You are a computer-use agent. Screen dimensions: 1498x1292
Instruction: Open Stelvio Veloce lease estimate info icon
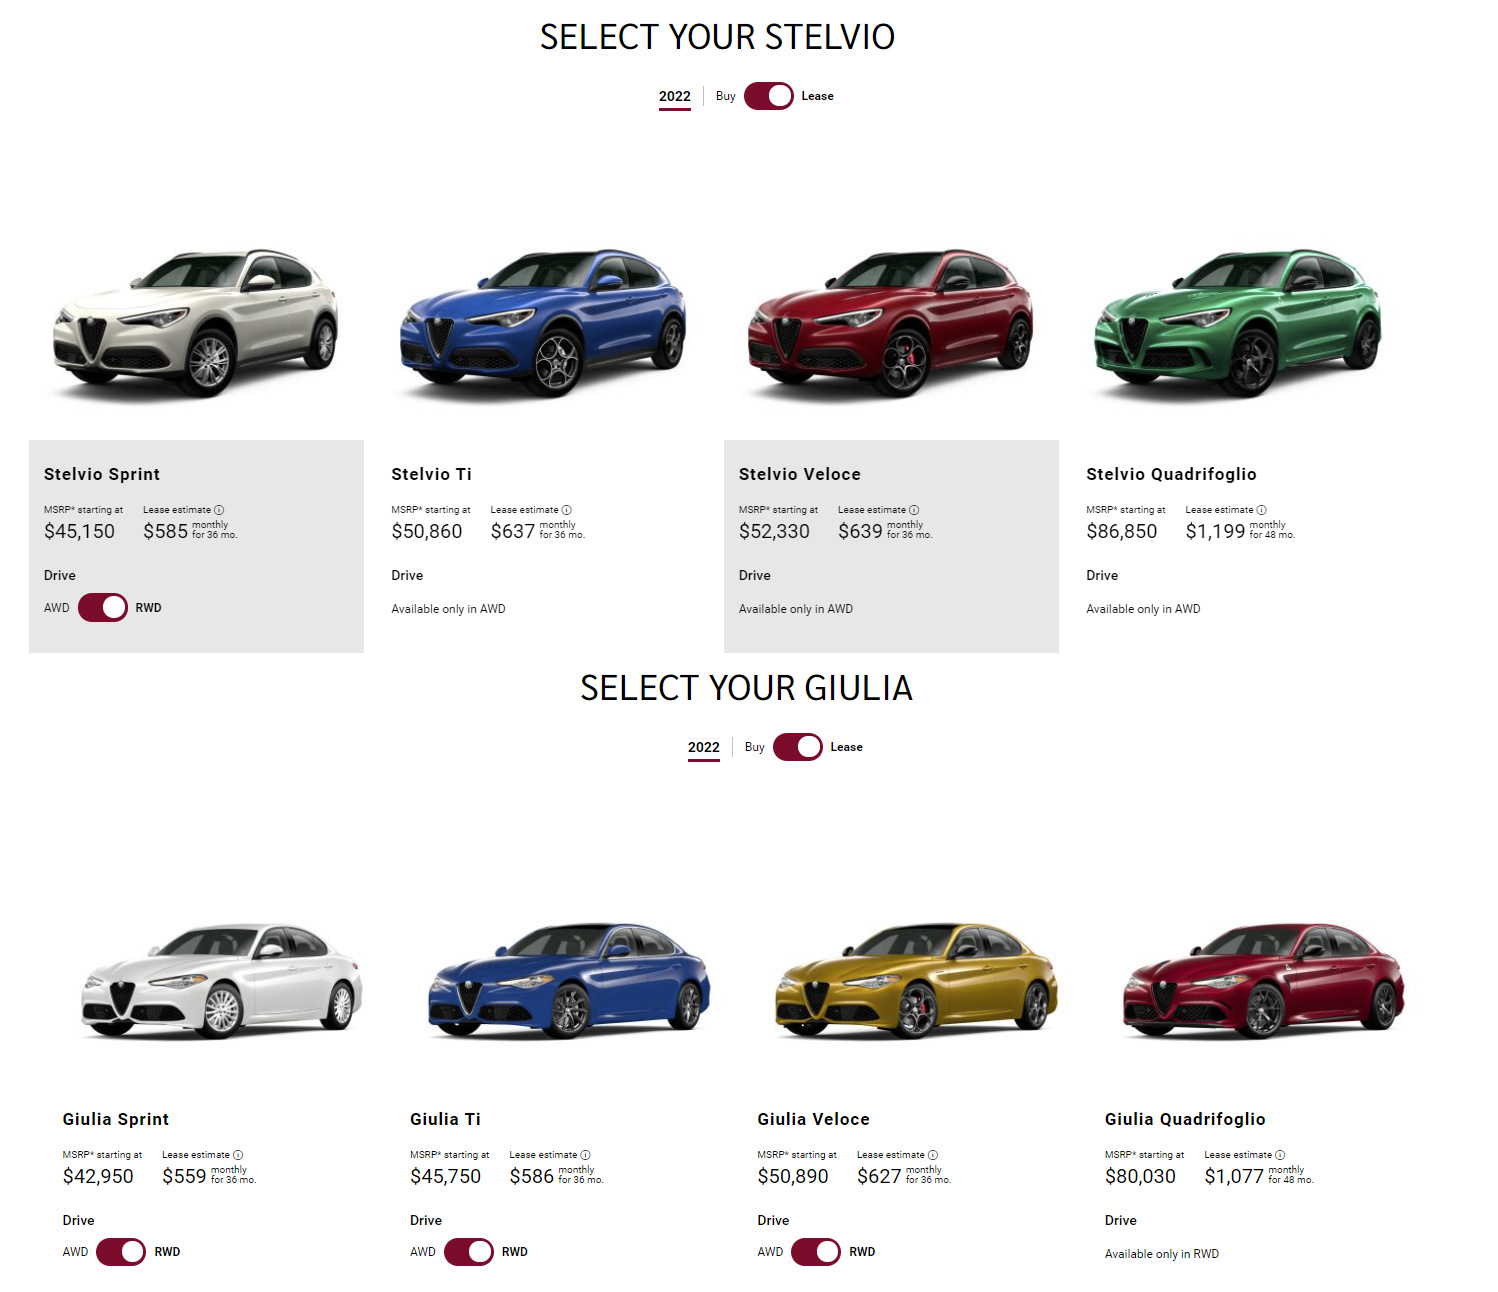pos(914,510)
